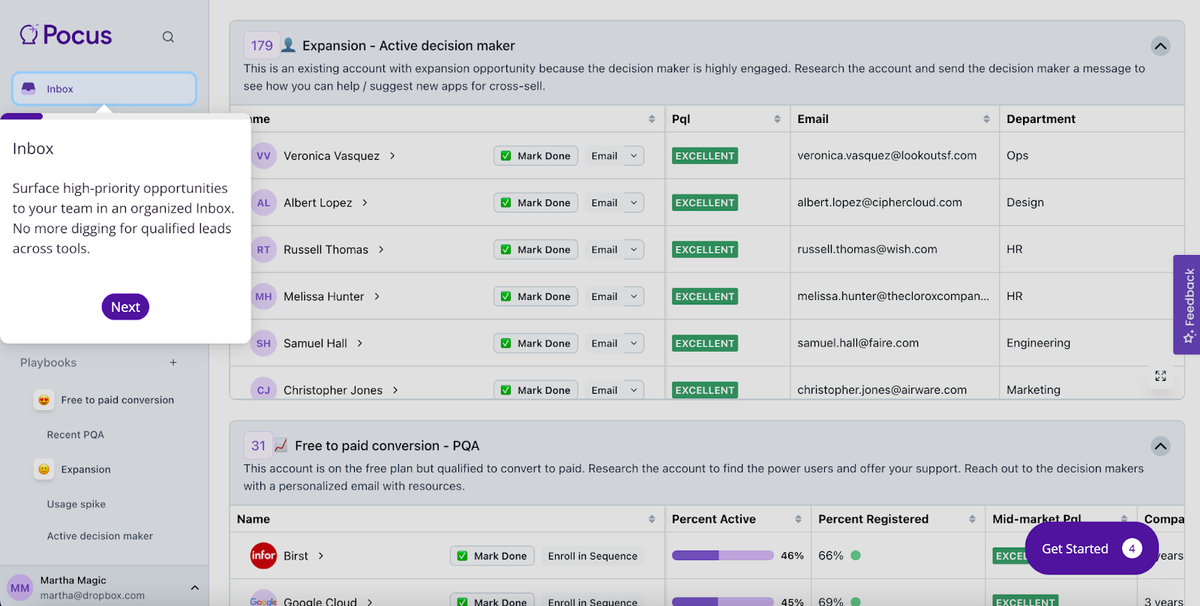Screen dimensions: 1200x606
Task: Open the Feedback side tab
Action: (1187, 304)
